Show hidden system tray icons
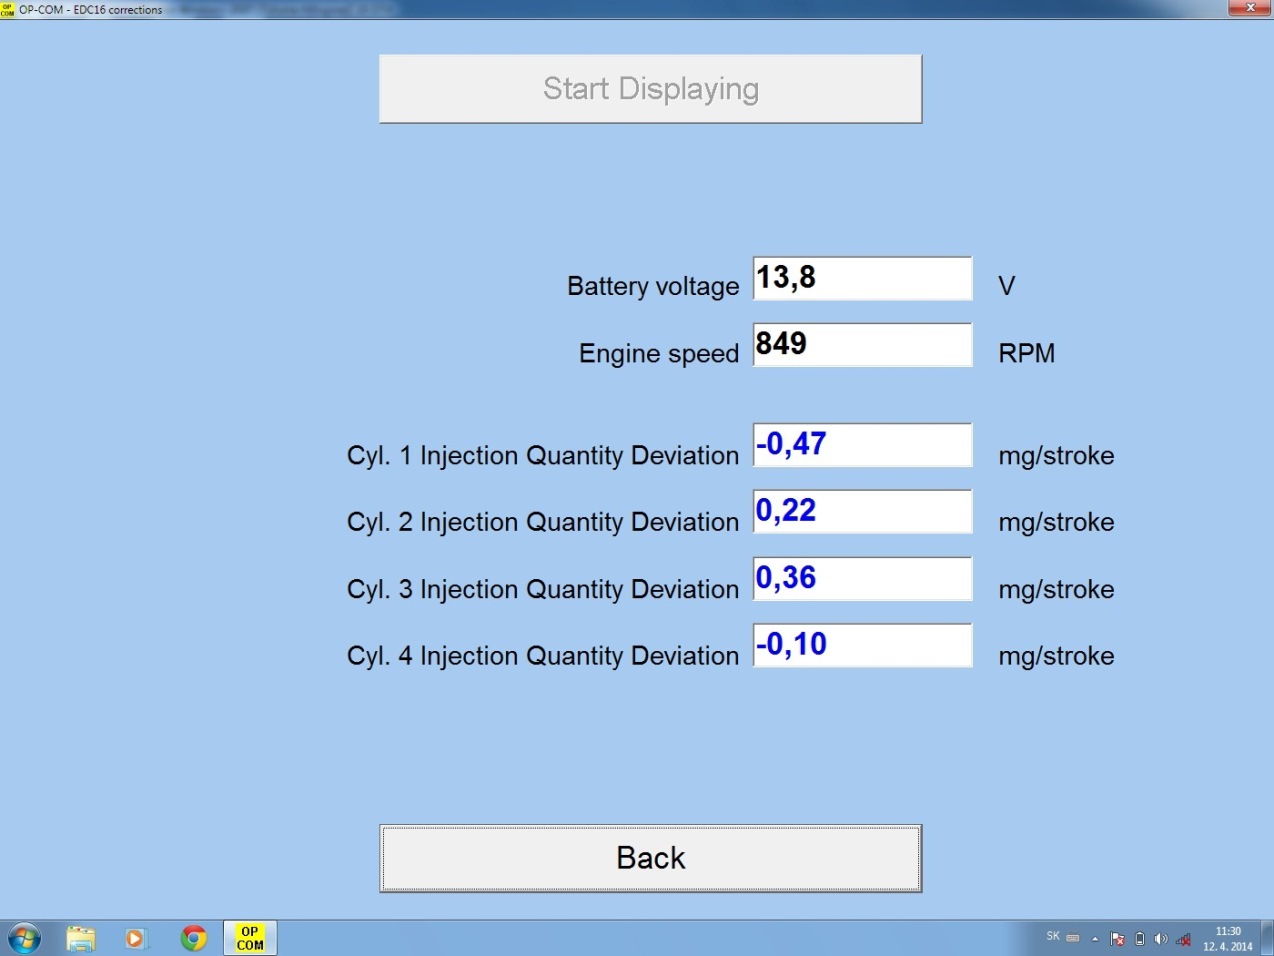The image size is (1274, 956). pos(1095,939)
